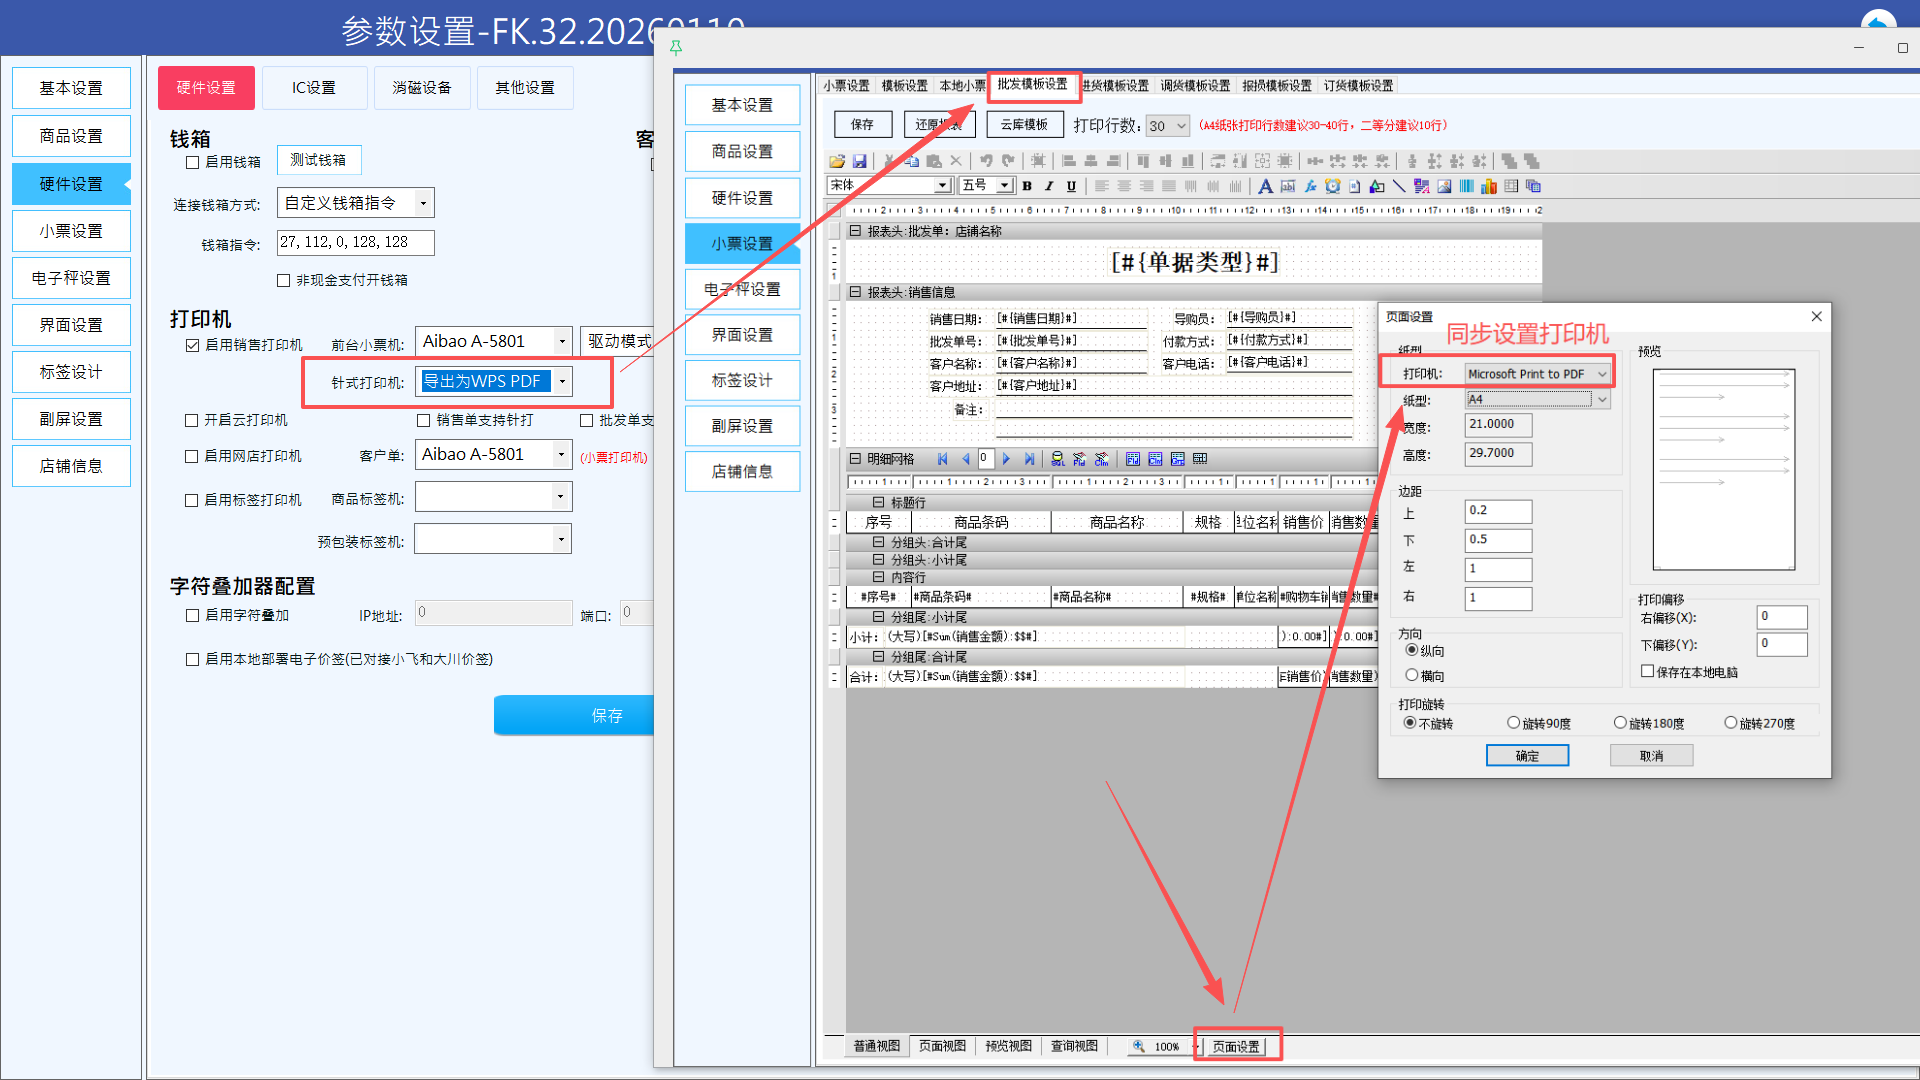Select the 横向 landscape orientation
The image size is (1920, 1080).
click(1412, 676)
